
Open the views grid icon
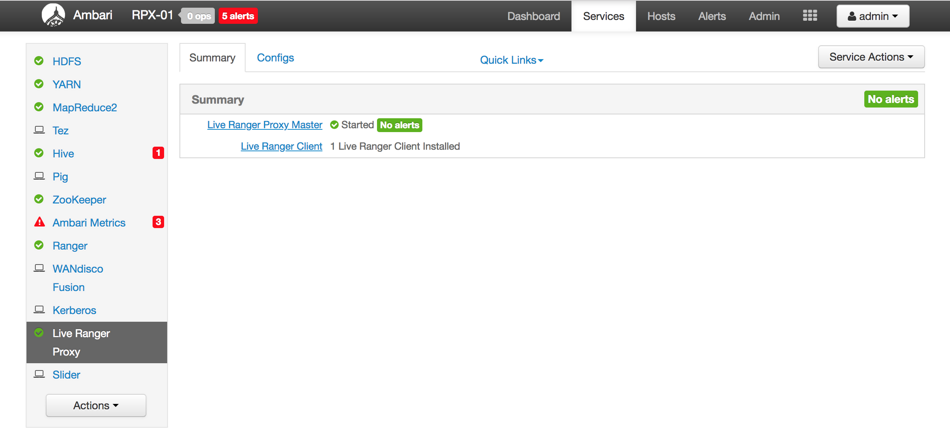click(x=809, y=16)
